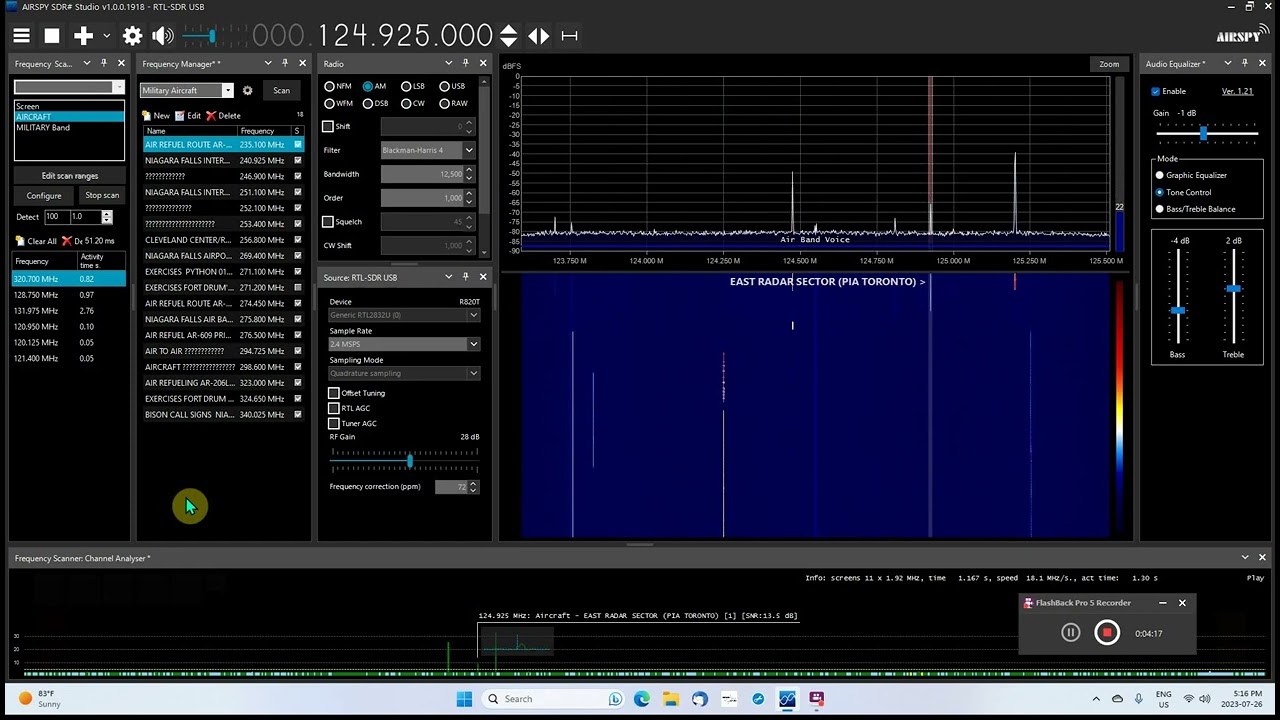Pin the Radio panel
Screen dimensions: 1280x720
pos(465,64)
